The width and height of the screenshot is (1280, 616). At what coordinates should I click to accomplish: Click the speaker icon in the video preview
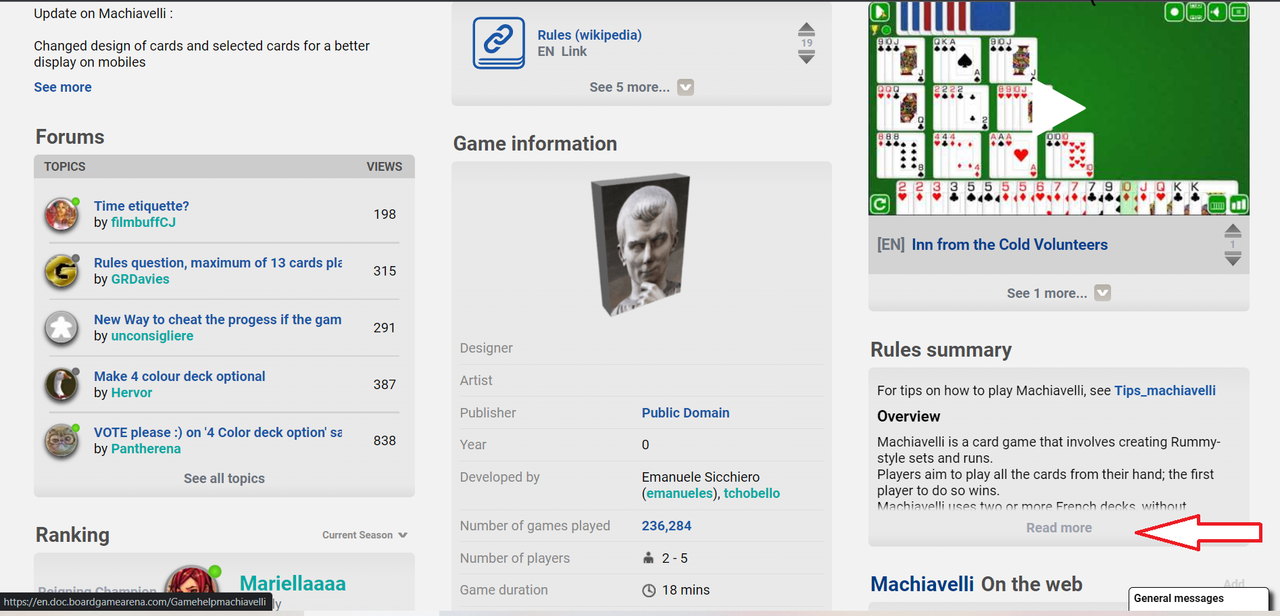pos(1217,12)
